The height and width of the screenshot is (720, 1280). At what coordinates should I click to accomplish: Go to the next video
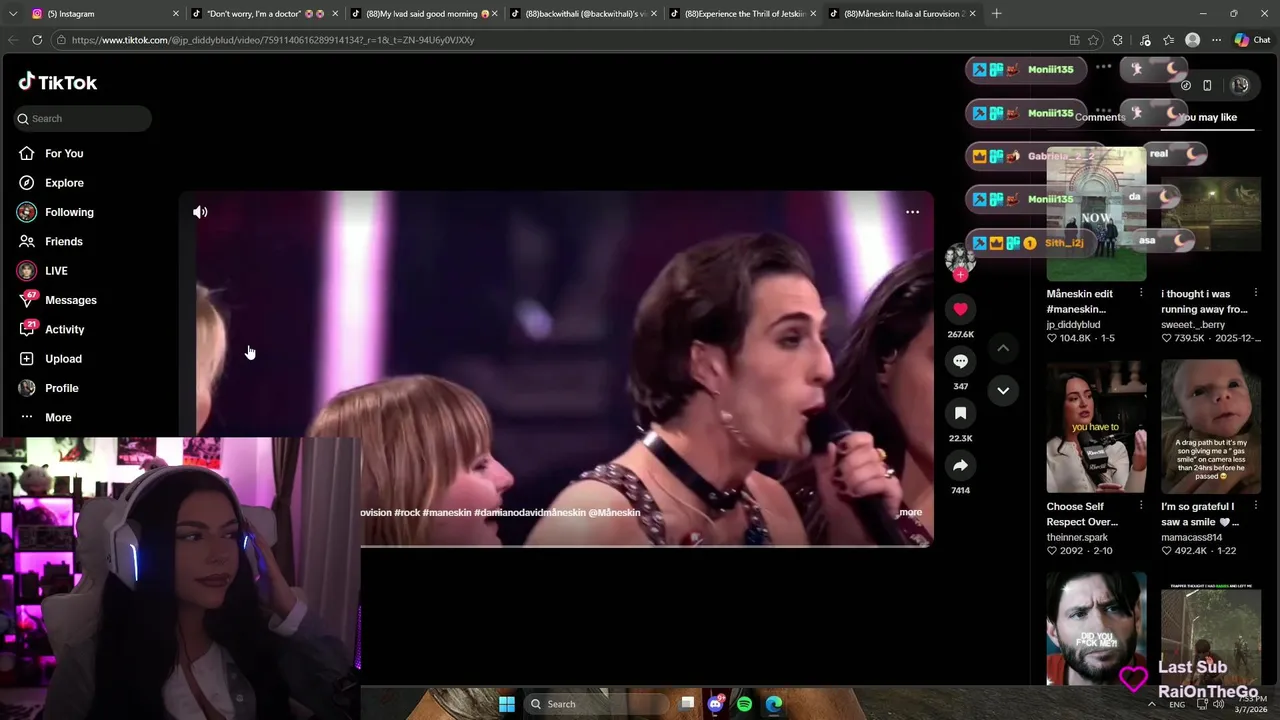click(1003, 390)
